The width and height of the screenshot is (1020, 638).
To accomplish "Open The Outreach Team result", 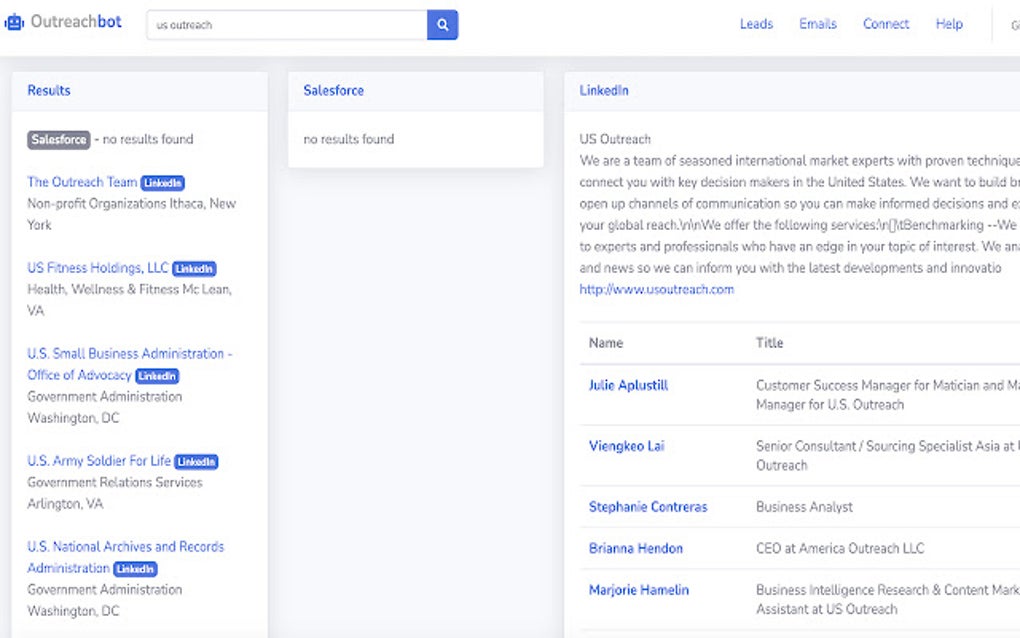I will tap(82, 182).
